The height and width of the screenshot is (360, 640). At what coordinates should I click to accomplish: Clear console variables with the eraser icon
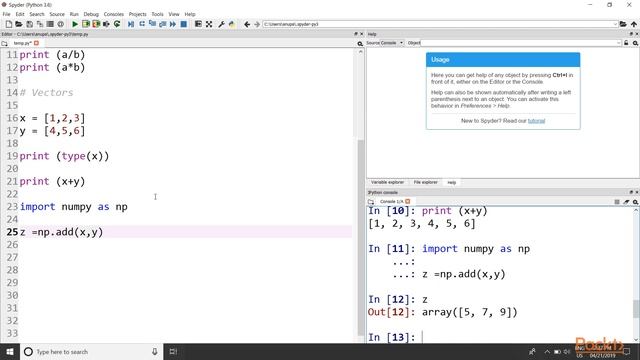point(626,202)
